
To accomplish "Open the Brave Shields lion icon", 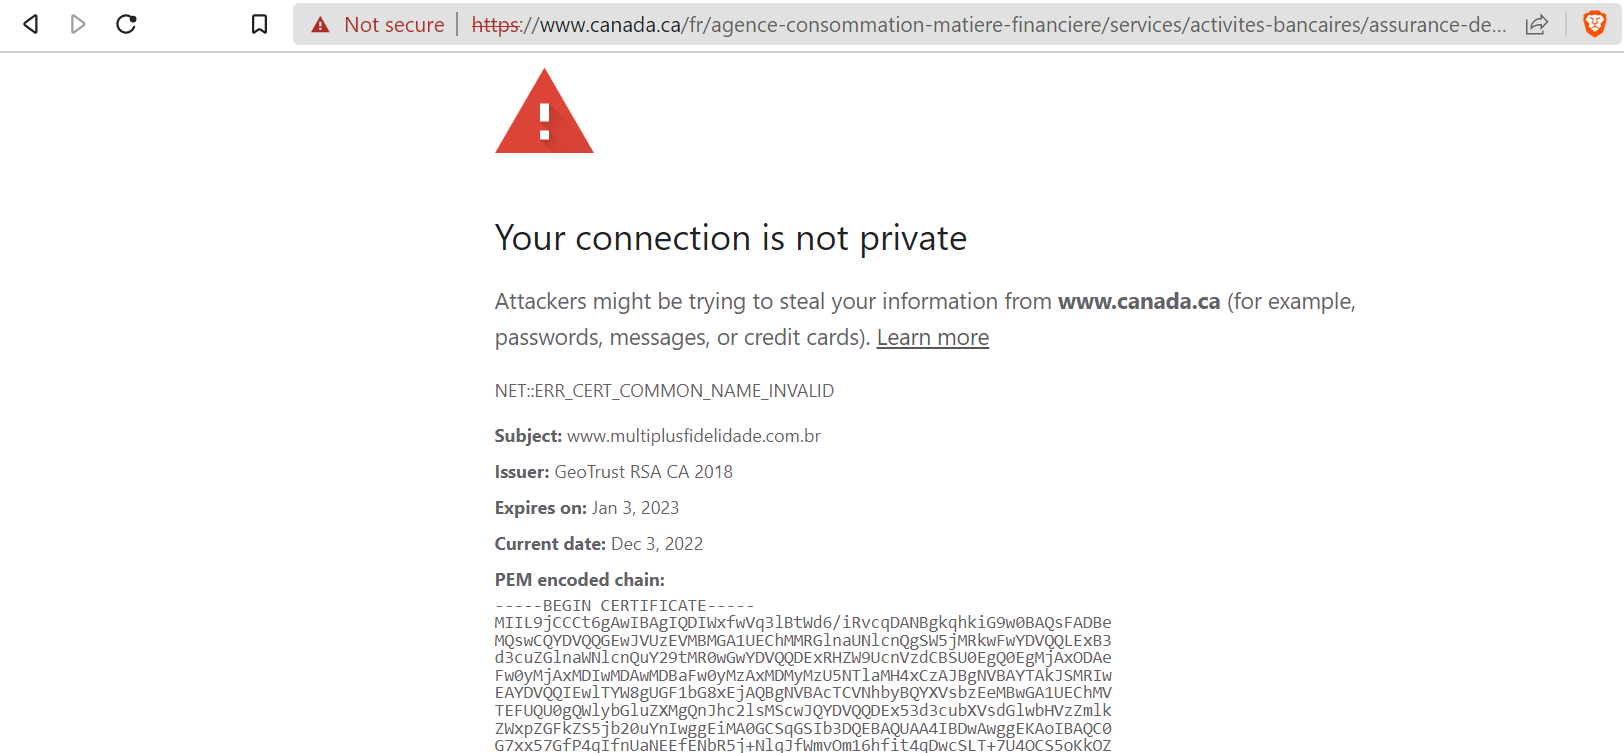I will (1595, 24).
